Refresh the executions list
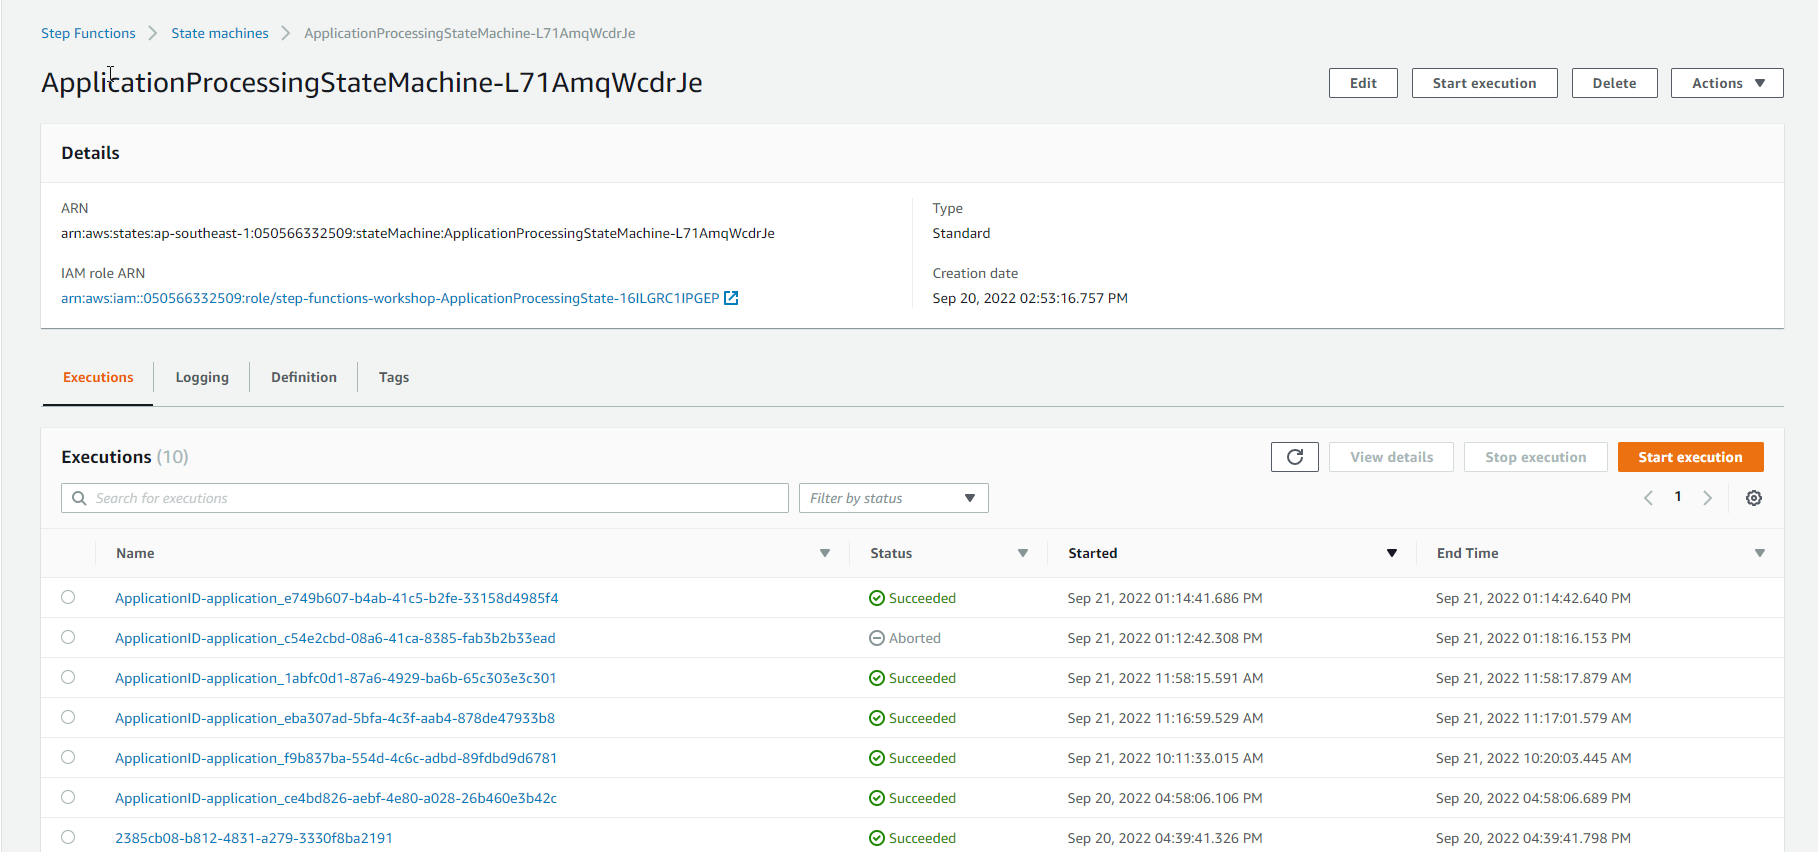 point(1294,457)
